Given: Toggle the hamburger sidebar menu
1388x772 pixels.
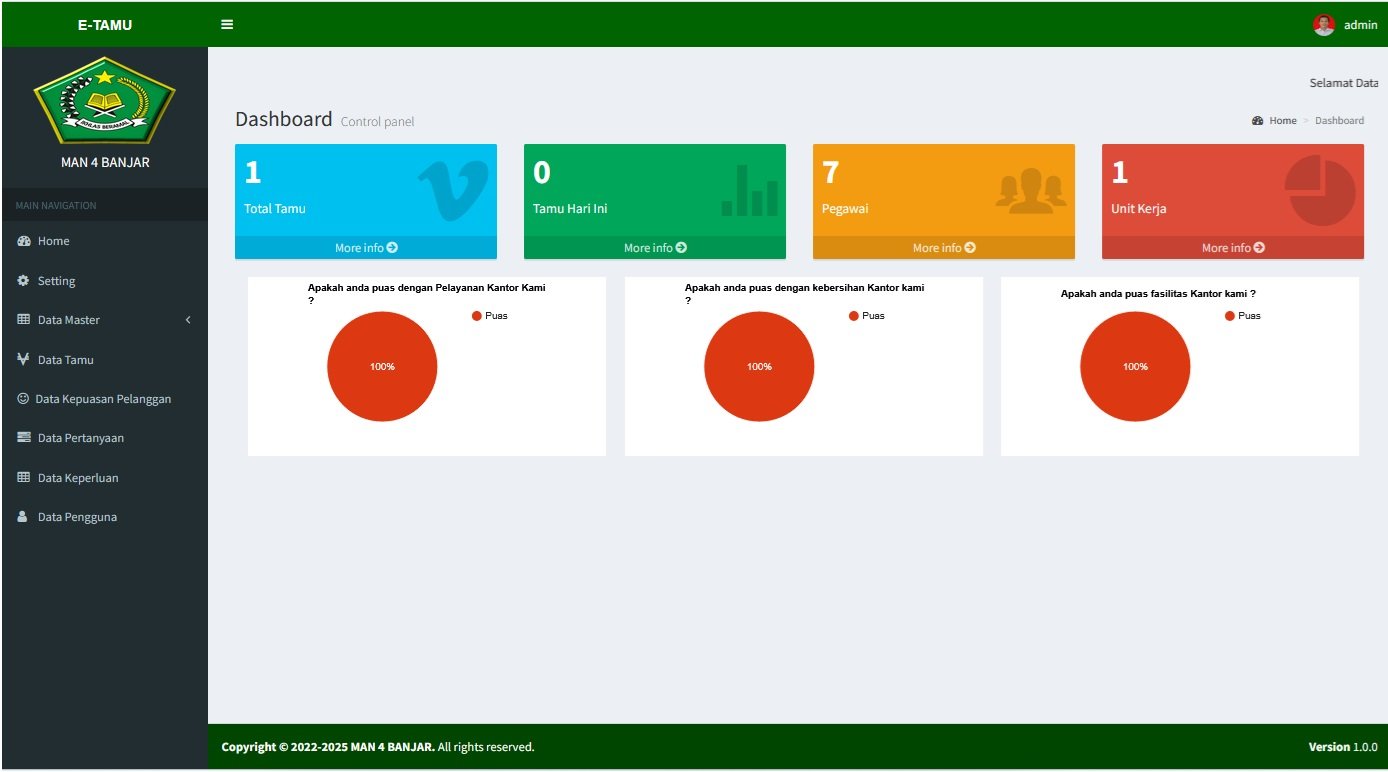Looking at the screenshot, I should tap(227, 25).
